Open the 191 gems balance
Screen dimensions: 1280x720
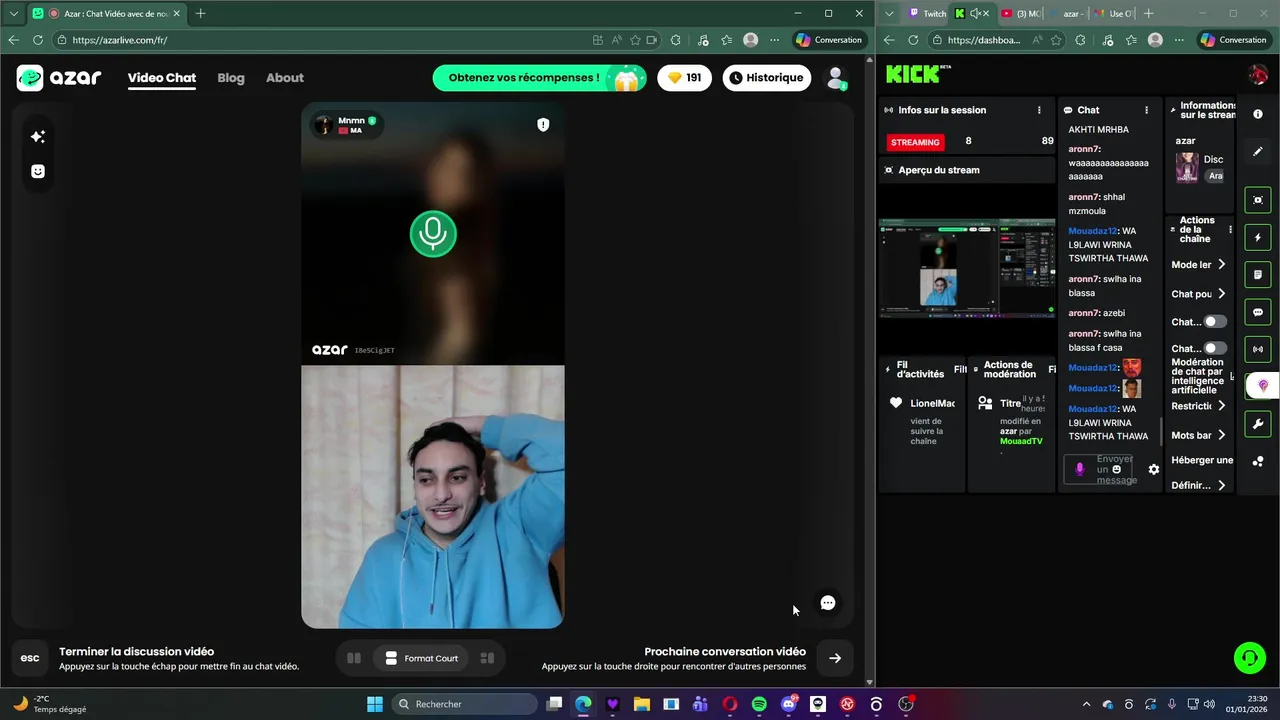pyautogui.click(x=685, y=78)
